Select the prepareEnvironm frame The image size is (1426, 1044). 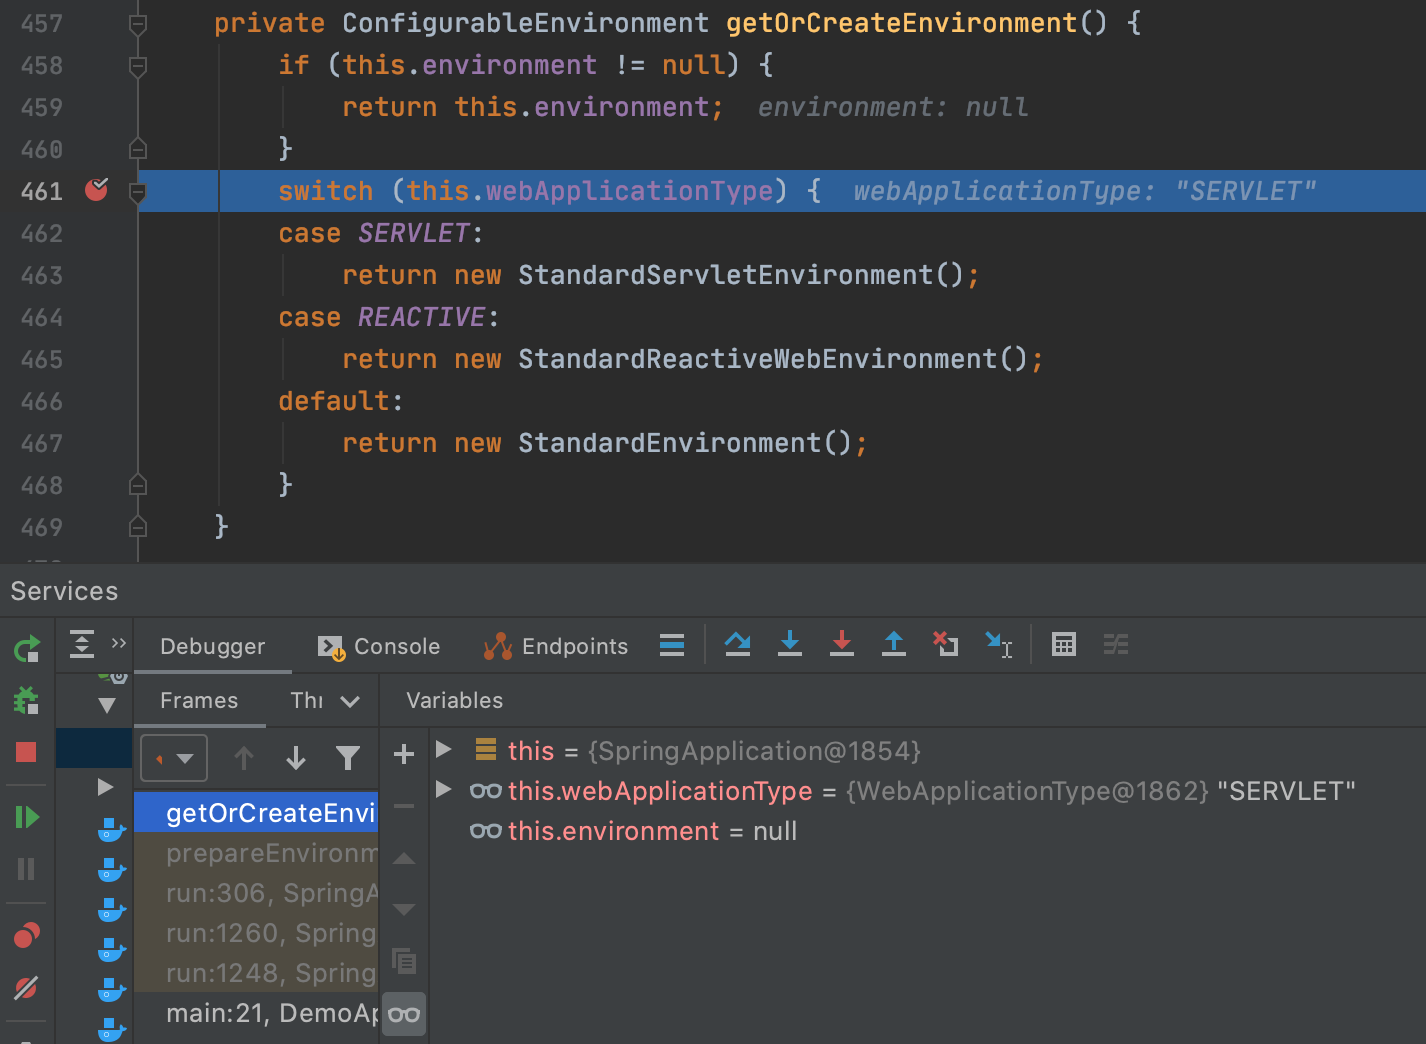point(257,853)
